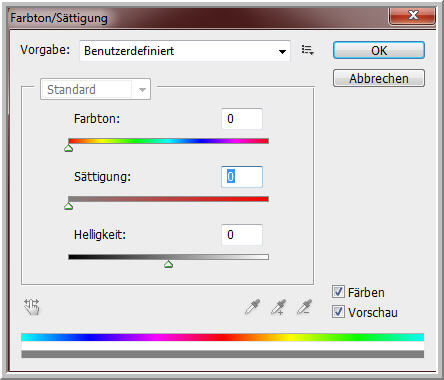This screenshot has width=444, height=380.
Task: Pick the plain eyedropper tool
Action: coord(253,307)
